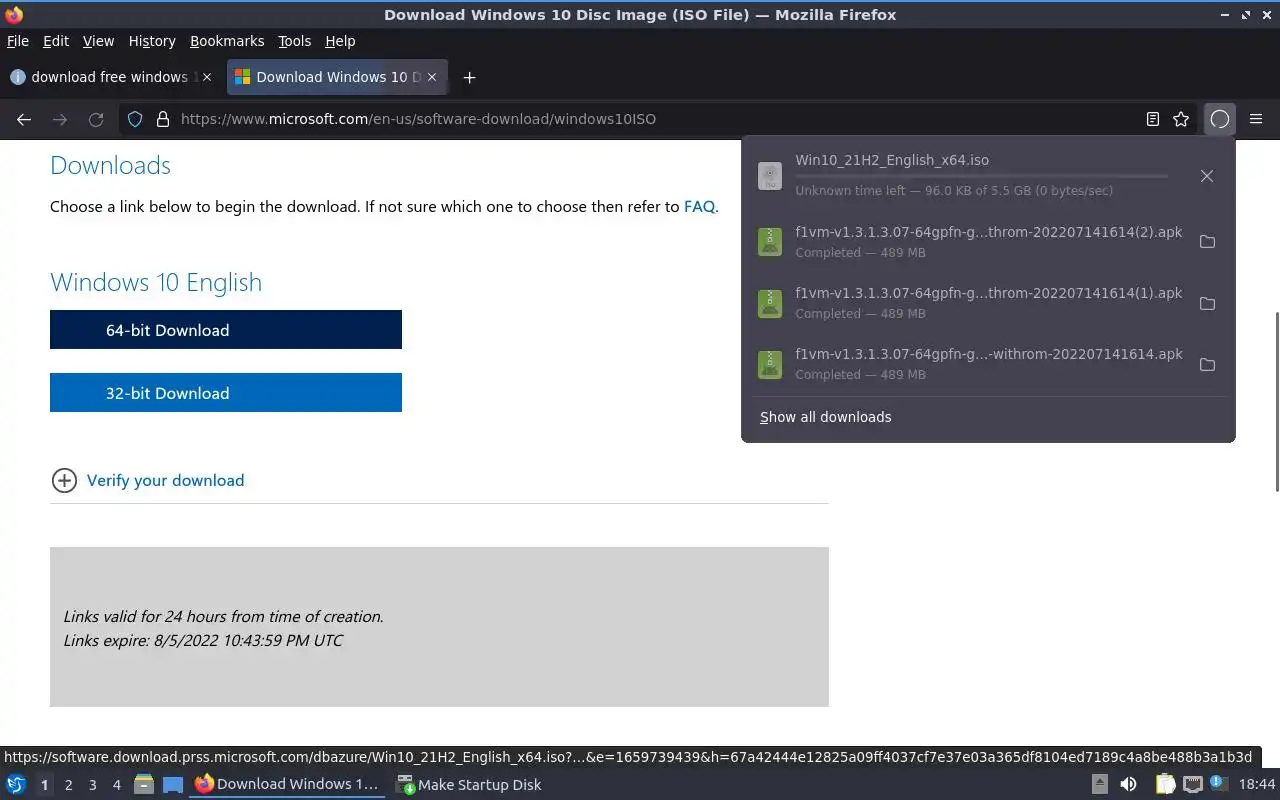Close the 'download free windows' tab
The width and height of the screenshot is (1280, 800).
(207, 77)
